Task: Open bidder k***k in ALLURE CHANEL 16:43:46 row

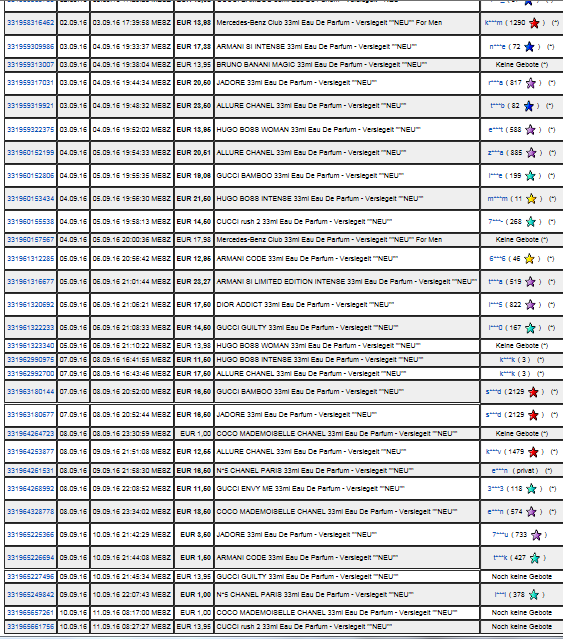Action: (508, 374)
